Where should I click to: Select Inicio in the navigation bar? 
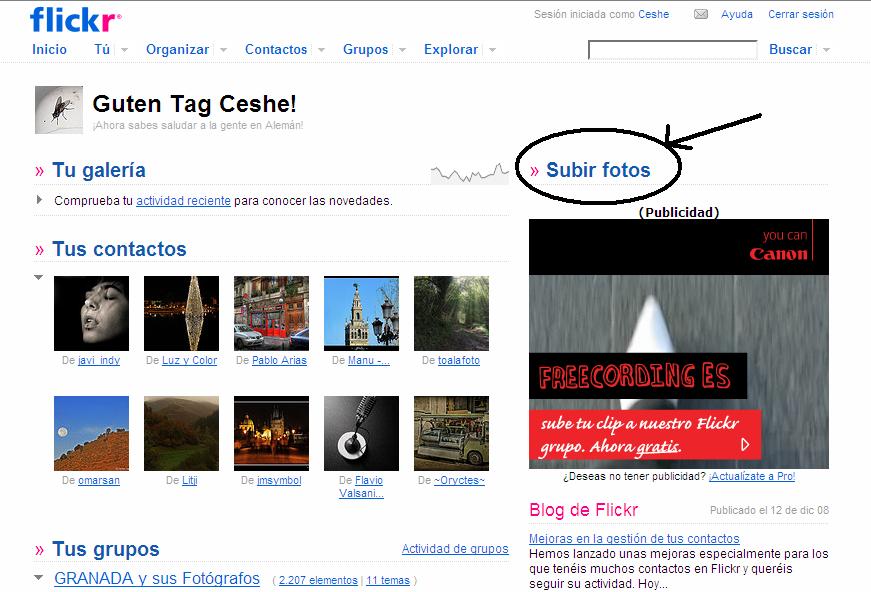tap(49, 48)
